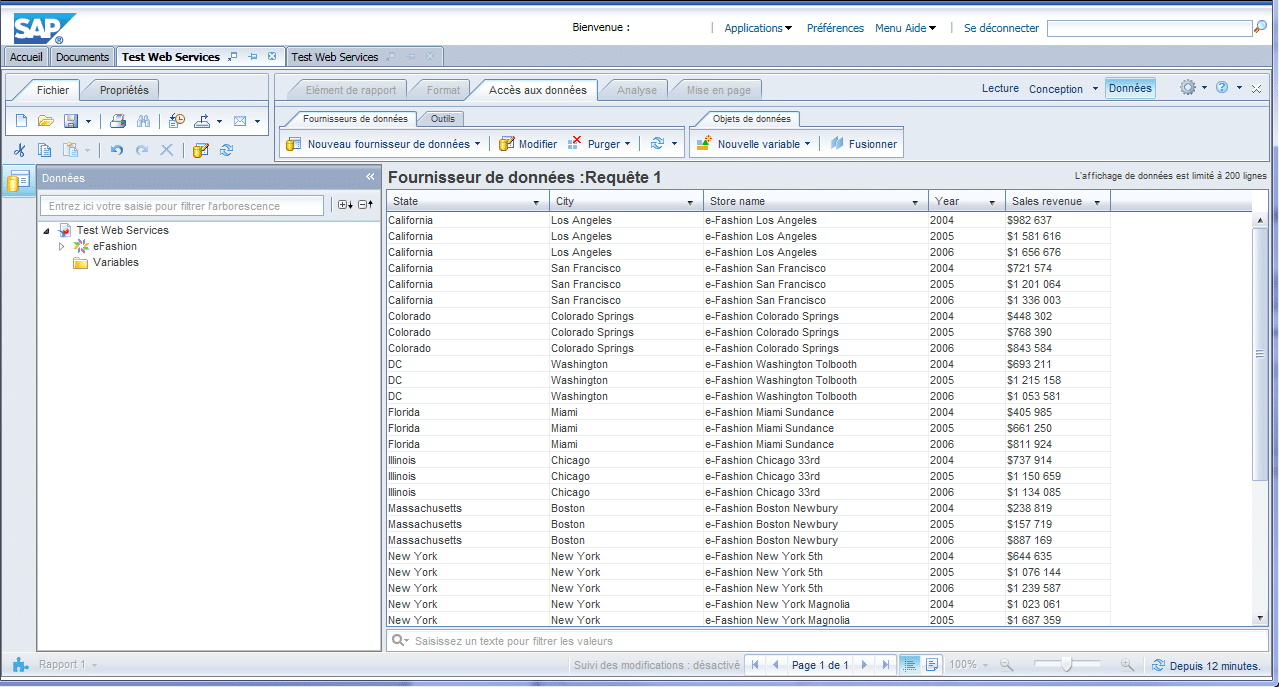This screenshot has height=687, width=1279.
Task: Click the refresh data toolbar icon
Action: click(657, 144)
